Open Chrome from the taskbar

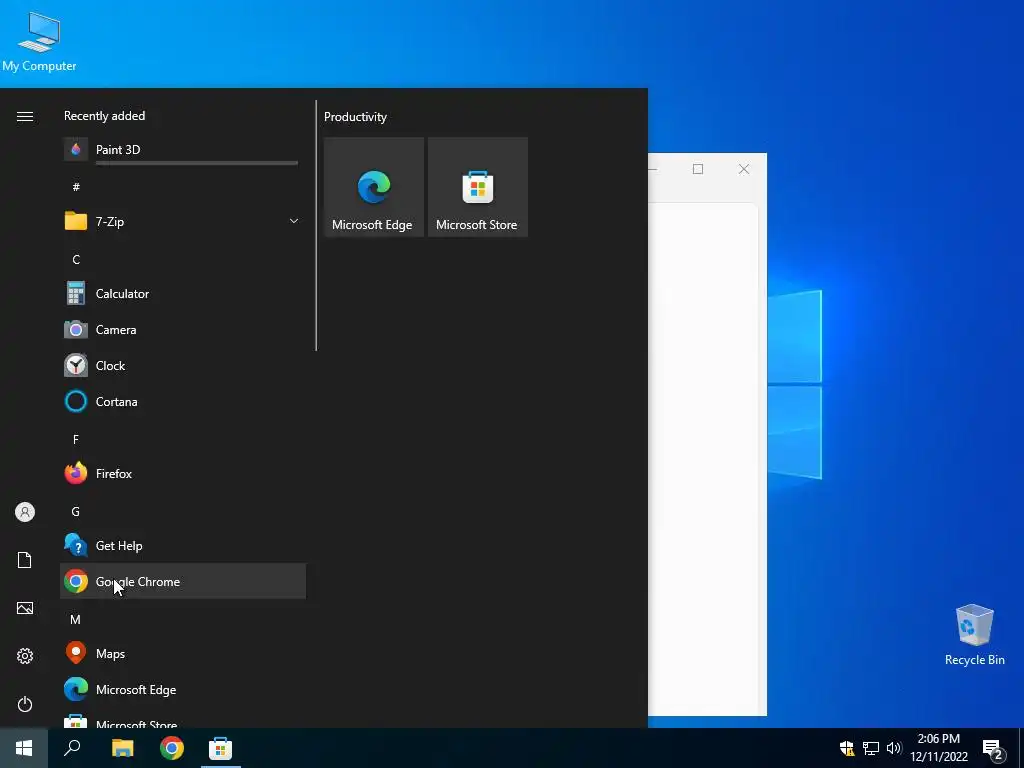click(x=172, y=748)
